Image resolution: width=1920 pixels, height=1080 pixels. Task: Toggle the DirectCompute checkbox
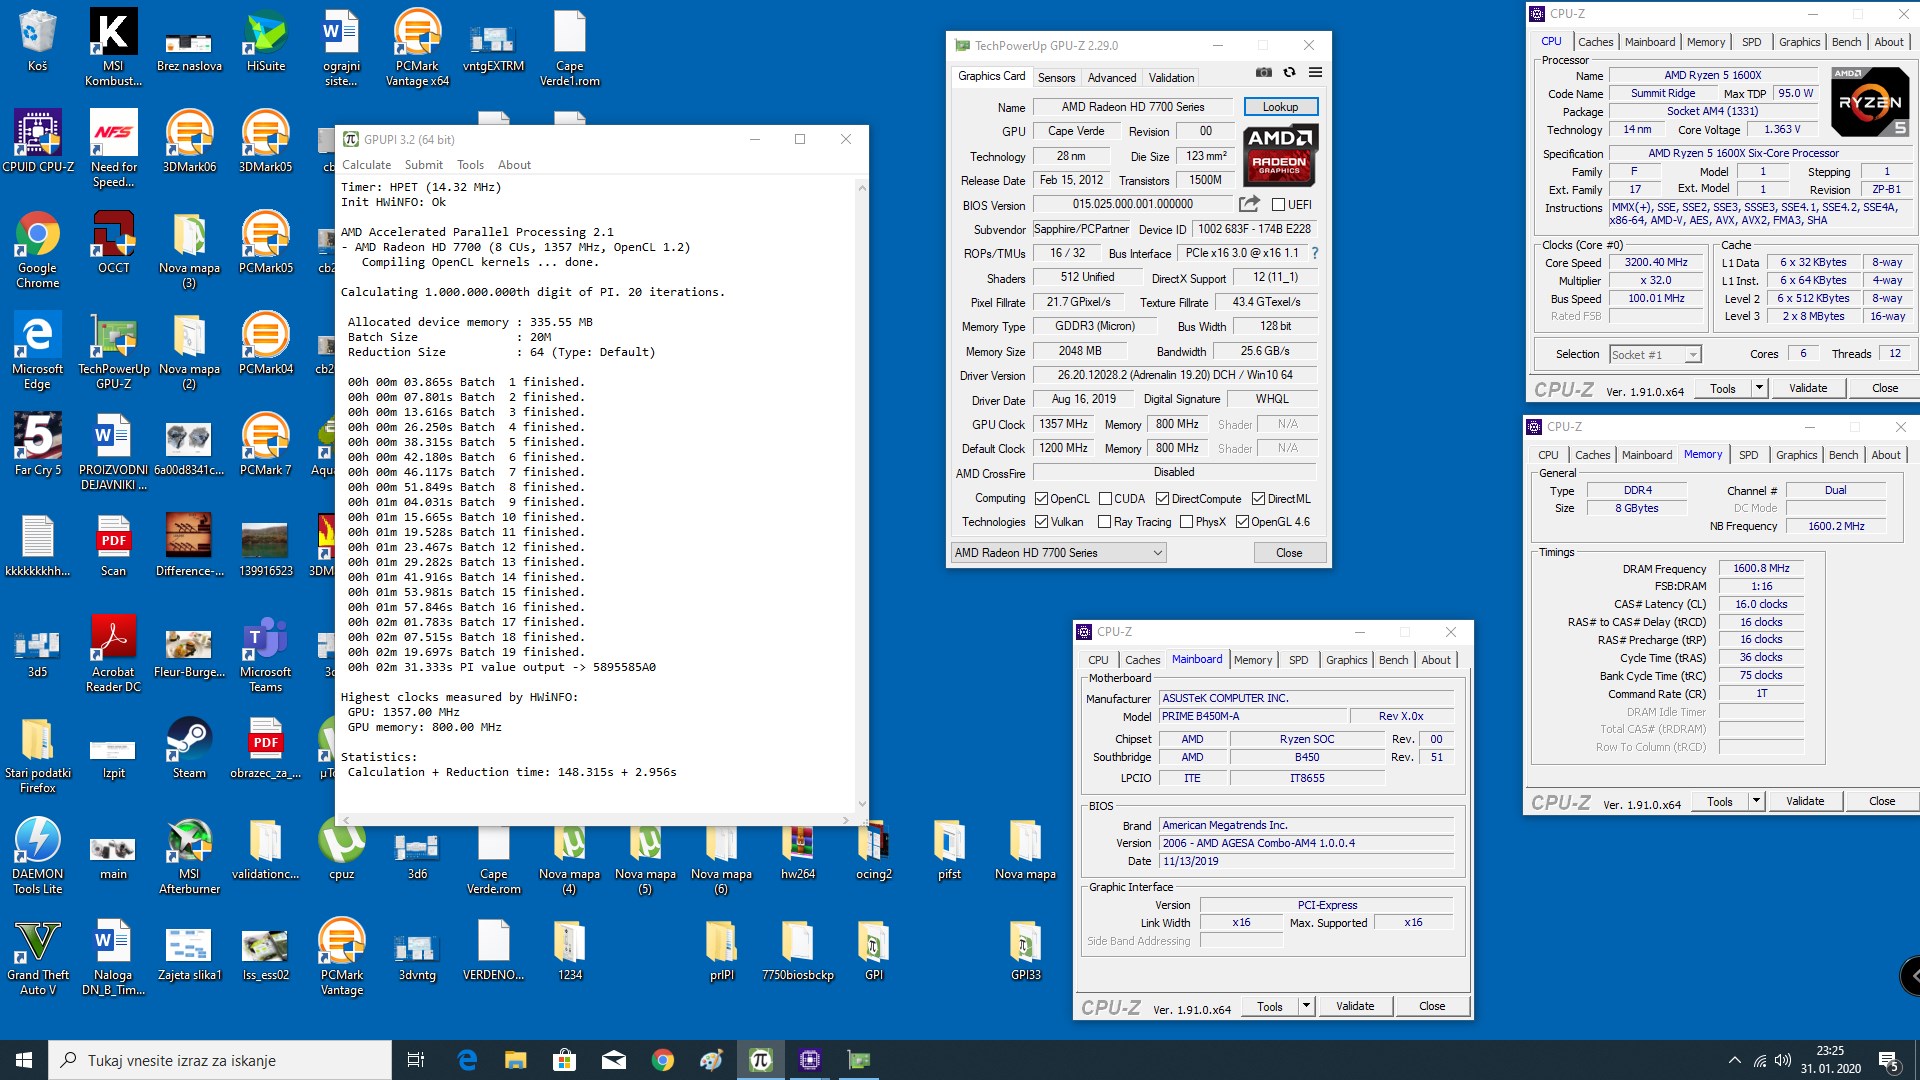(x=1162, y=499)
